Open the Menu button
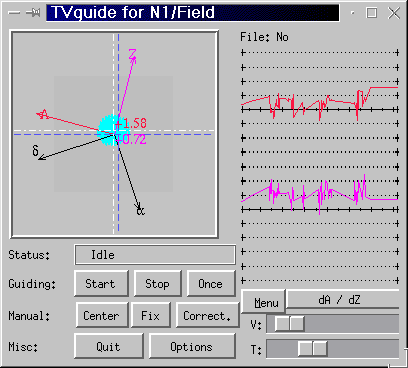Screen dimensions: 408x368 pos(263,302)
